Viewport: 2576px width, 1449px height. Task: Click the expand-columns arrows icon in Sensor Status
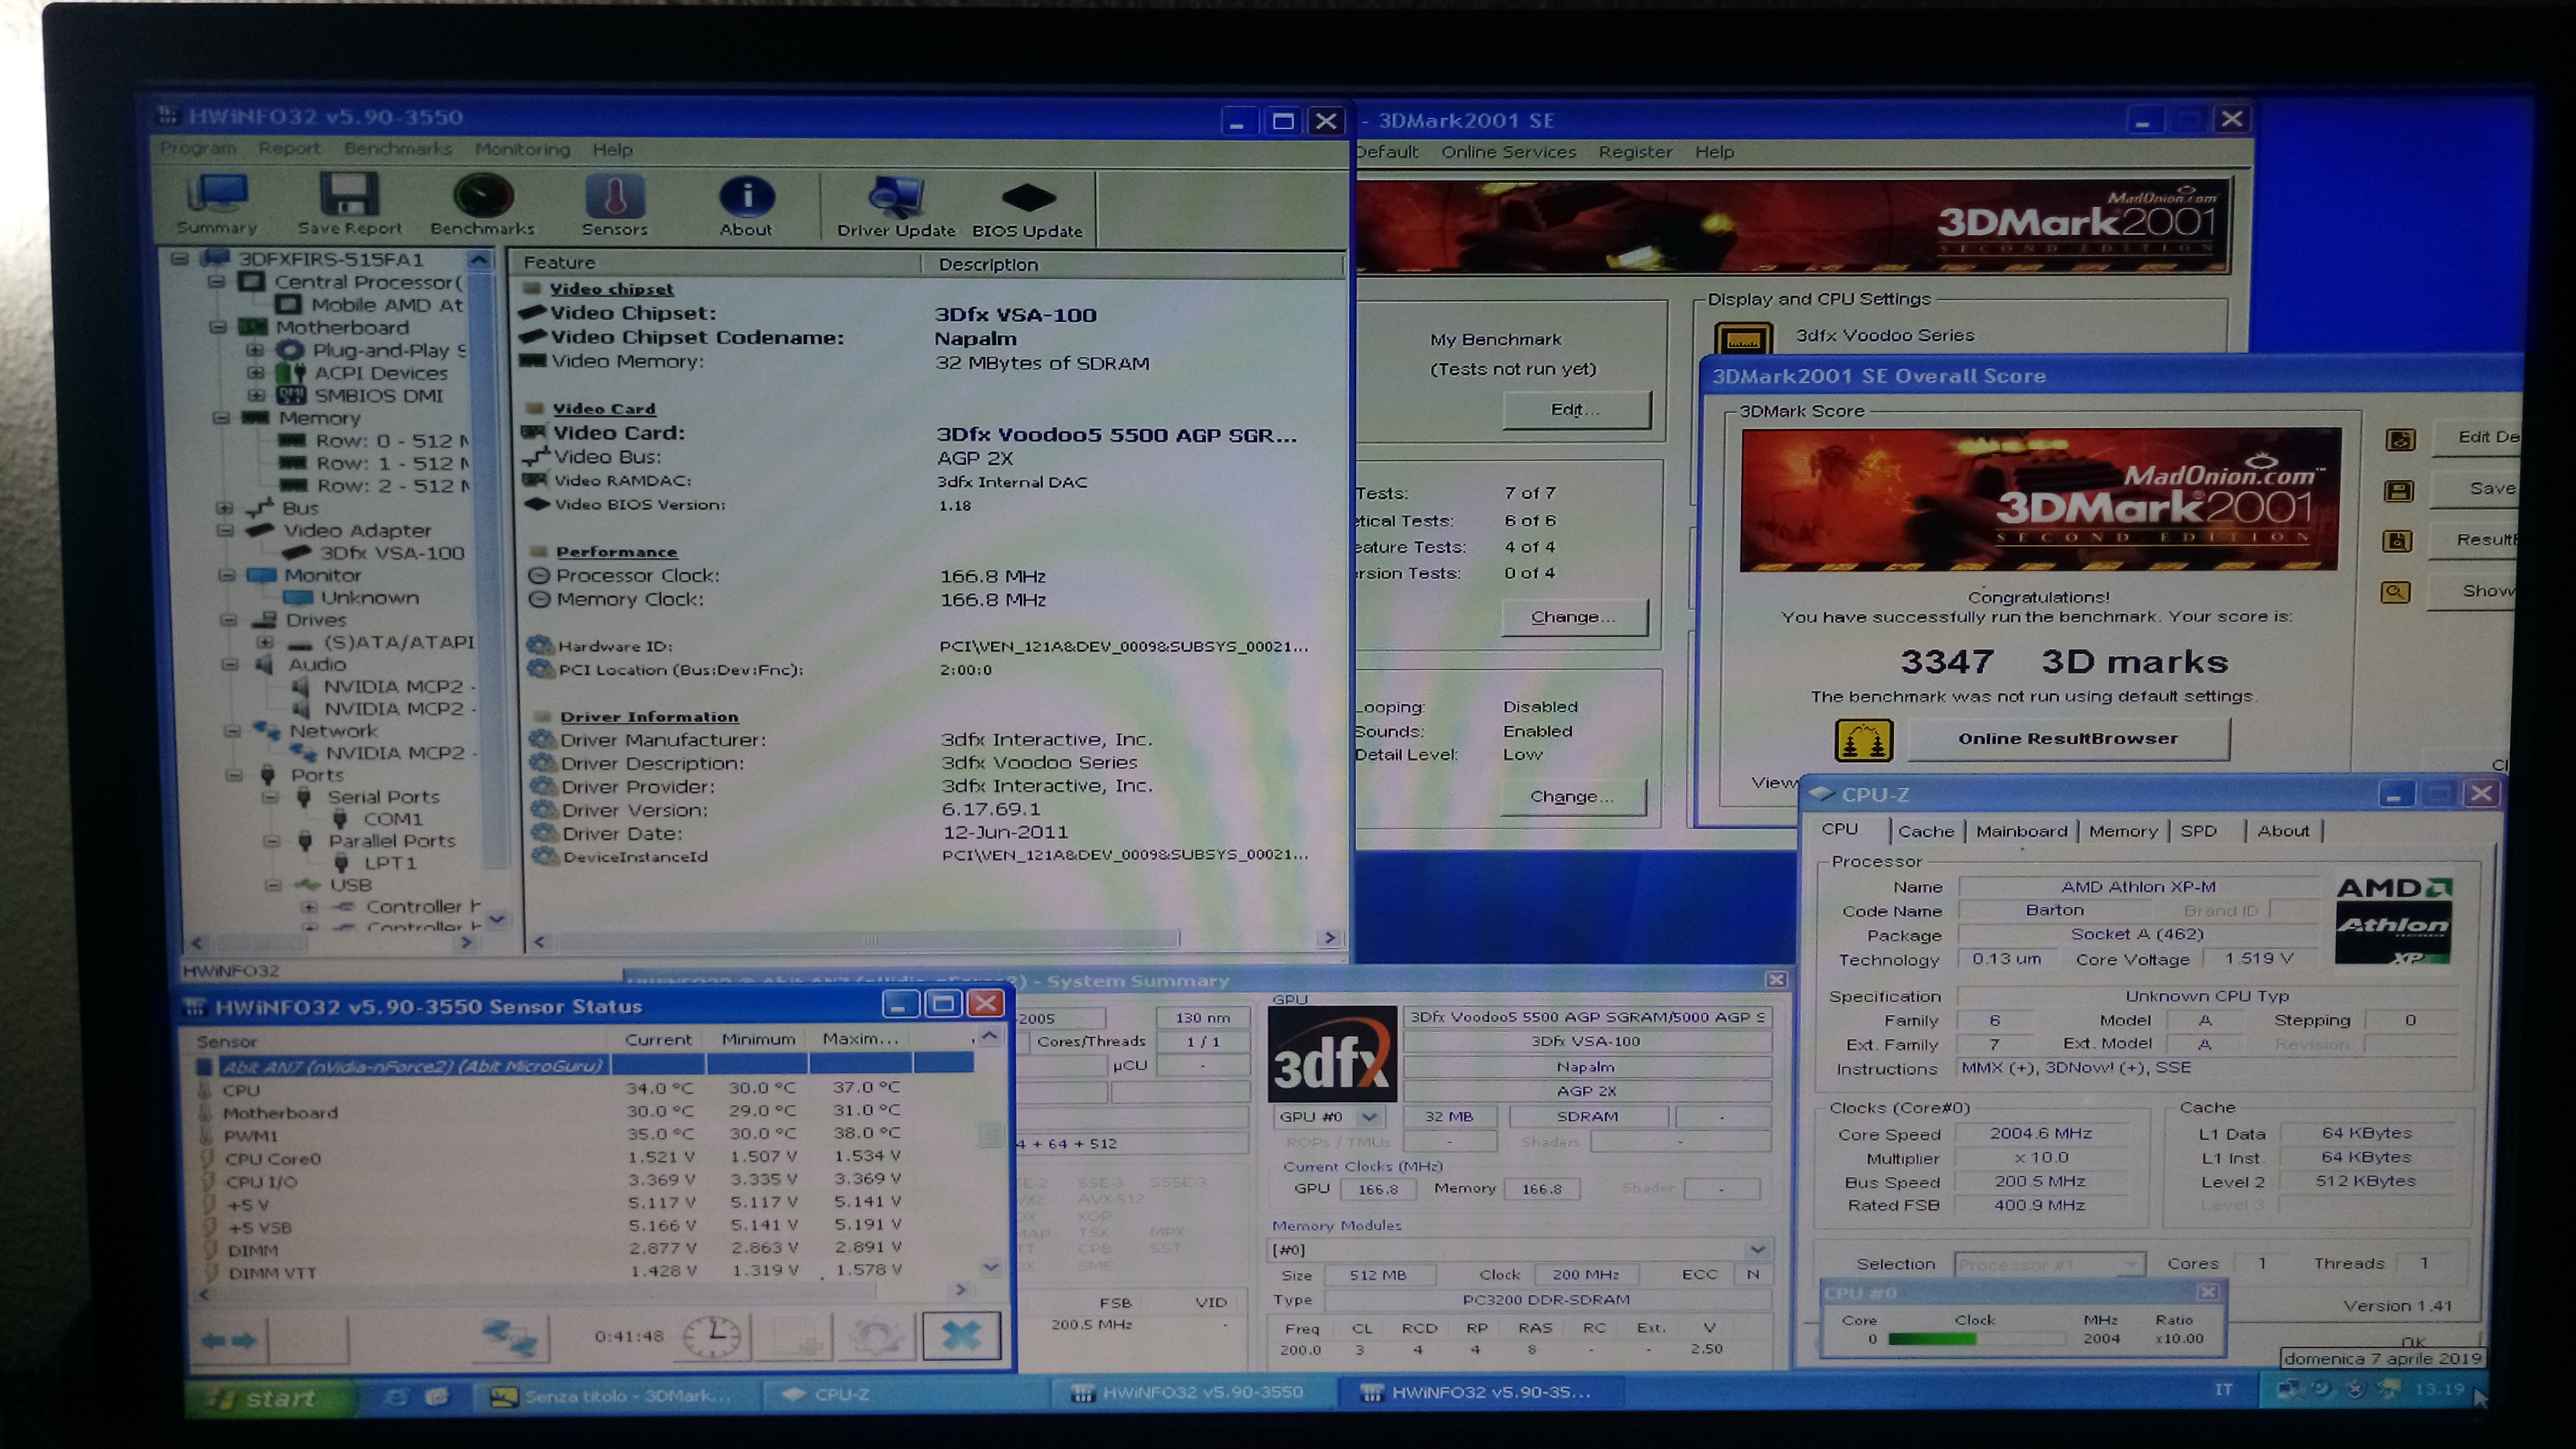point(228,1340)
